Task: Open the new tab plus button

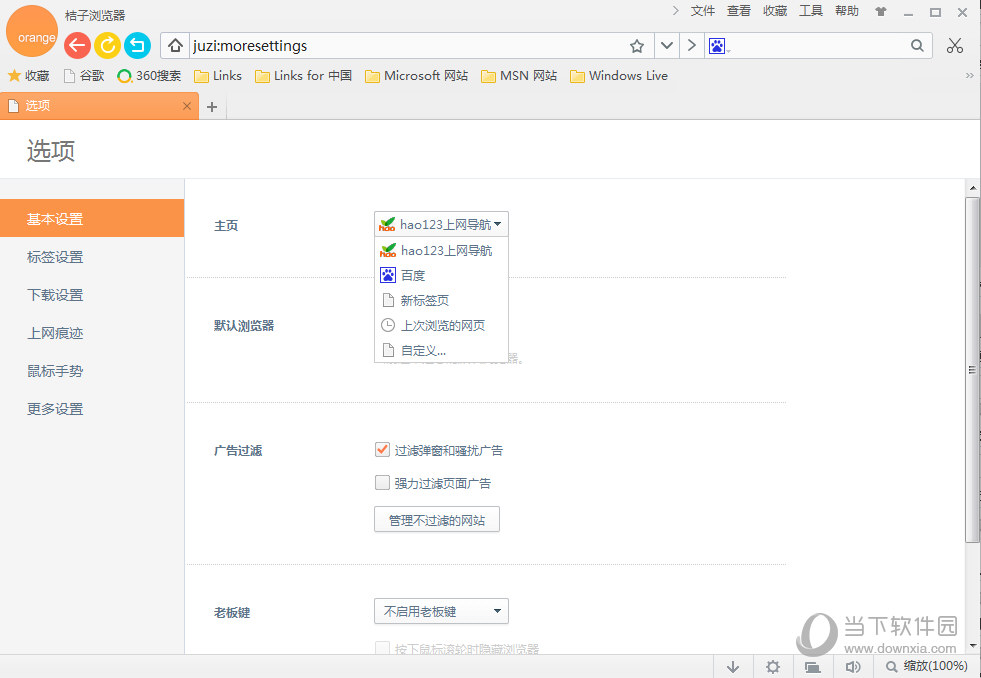Action: 212,107
